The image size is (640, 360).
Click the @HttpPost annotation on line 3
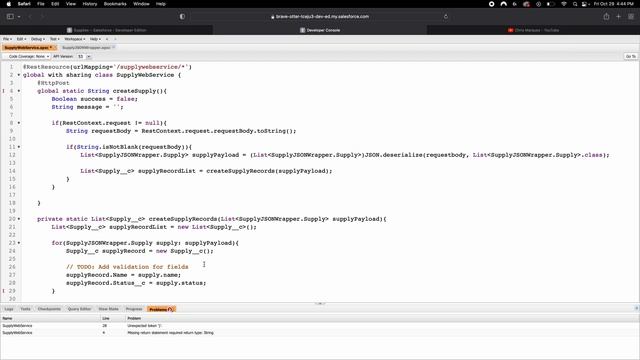click(53, 83)
